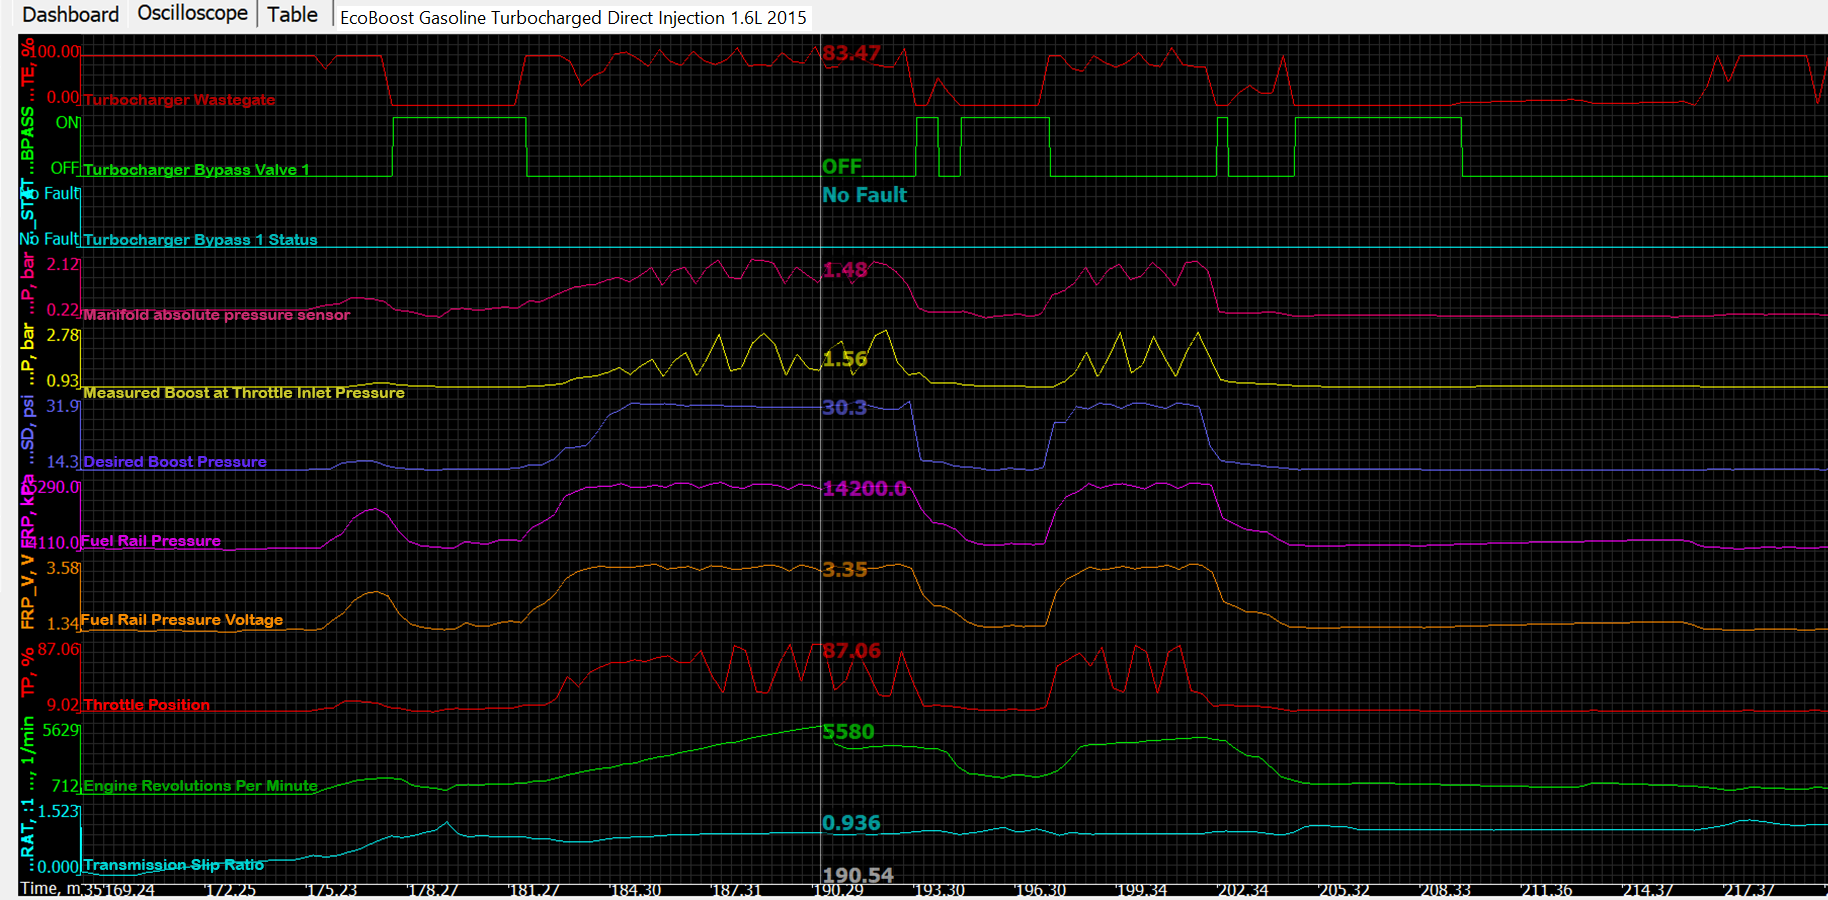Click time axis tick 211.36
1828x900 pixels.
tap(1546, 890)
